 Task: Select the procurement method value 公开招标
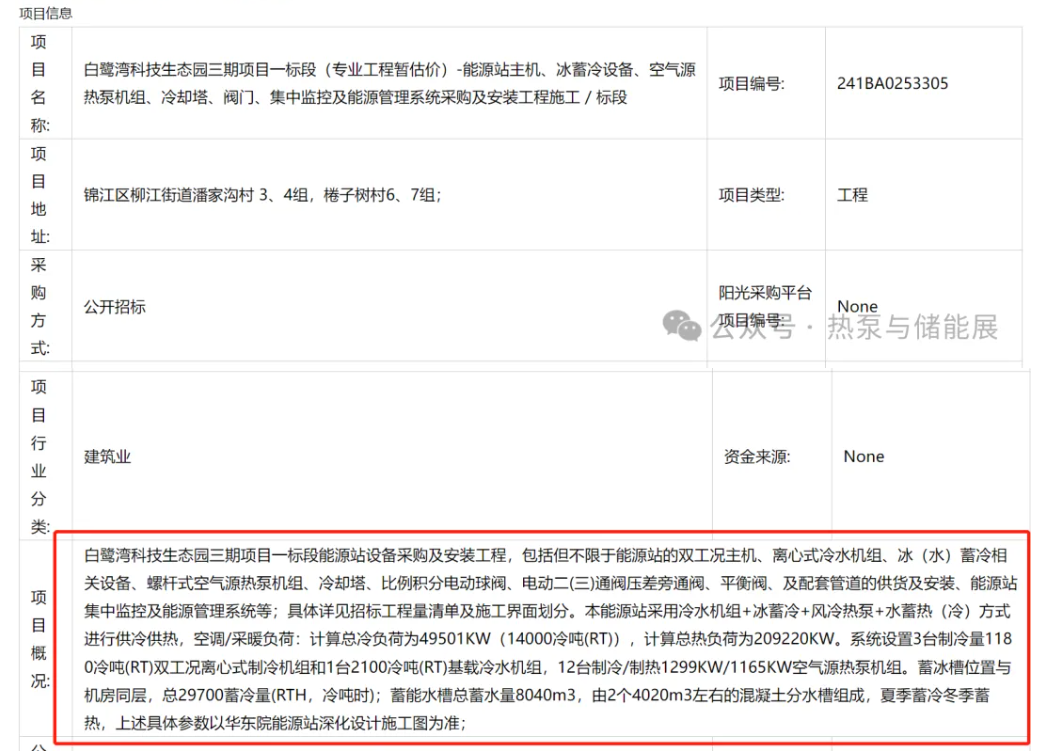tap(114, 307)
